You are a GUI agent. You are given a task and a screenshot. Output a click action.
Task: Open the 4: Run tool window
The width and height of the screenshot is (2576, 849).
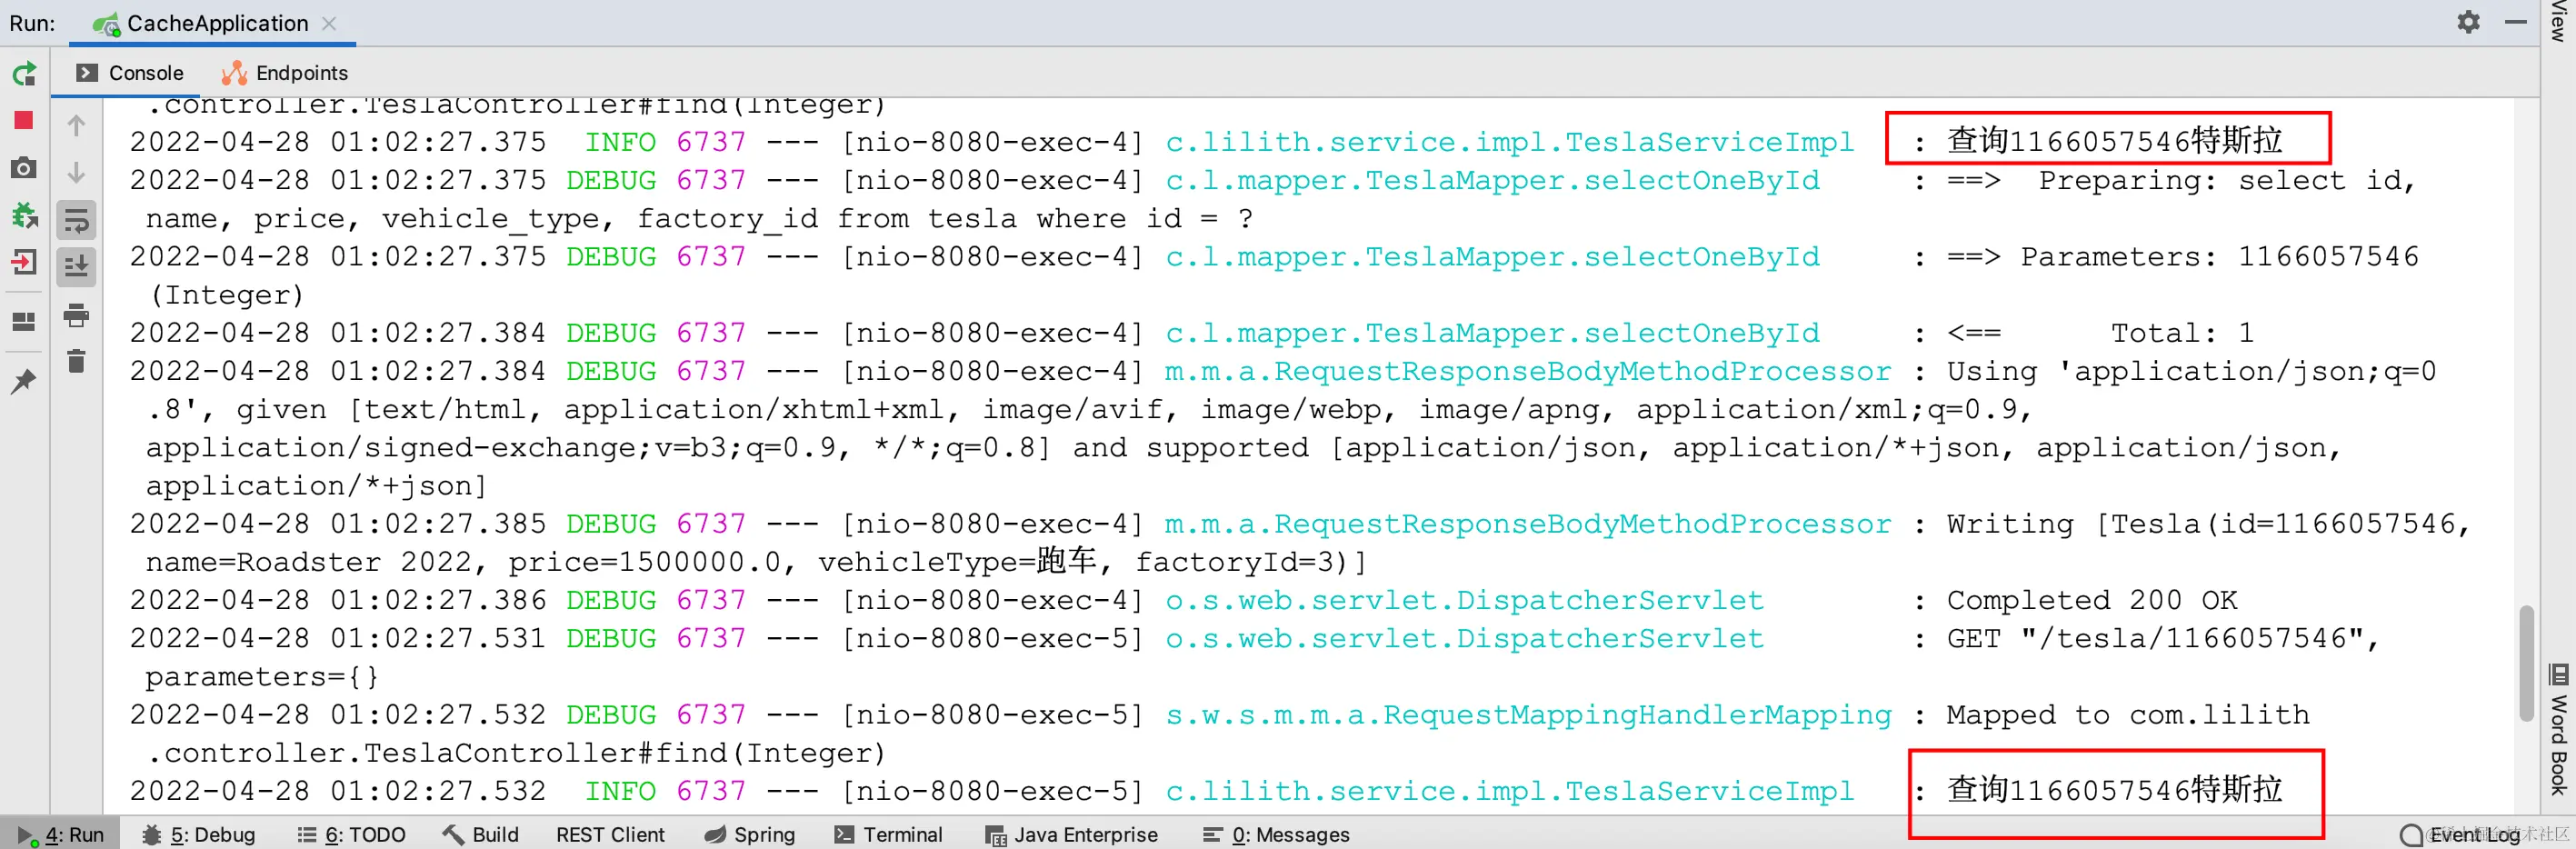[61, 835]
